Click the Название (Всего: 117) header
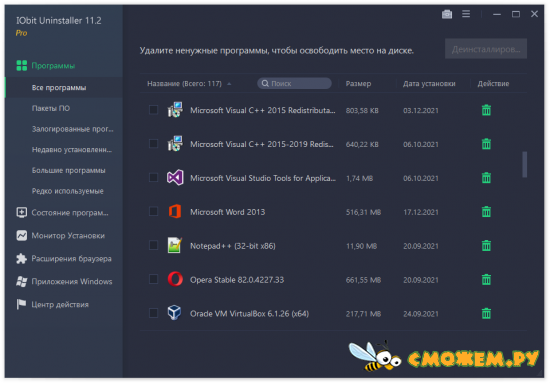This screenshot has height=383, width=550. tap(185, 83)
